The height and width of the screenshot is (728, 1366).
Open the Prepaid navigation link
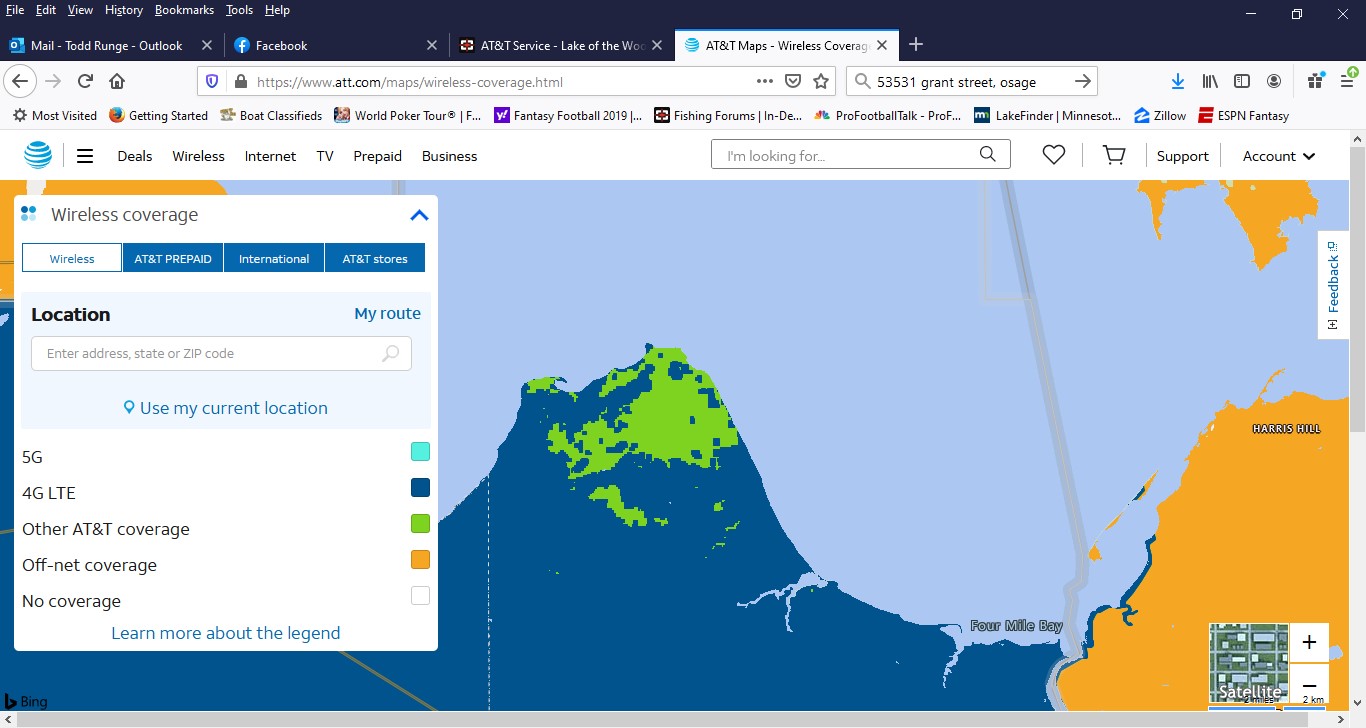pyautogui.click(x=378, y=156)
